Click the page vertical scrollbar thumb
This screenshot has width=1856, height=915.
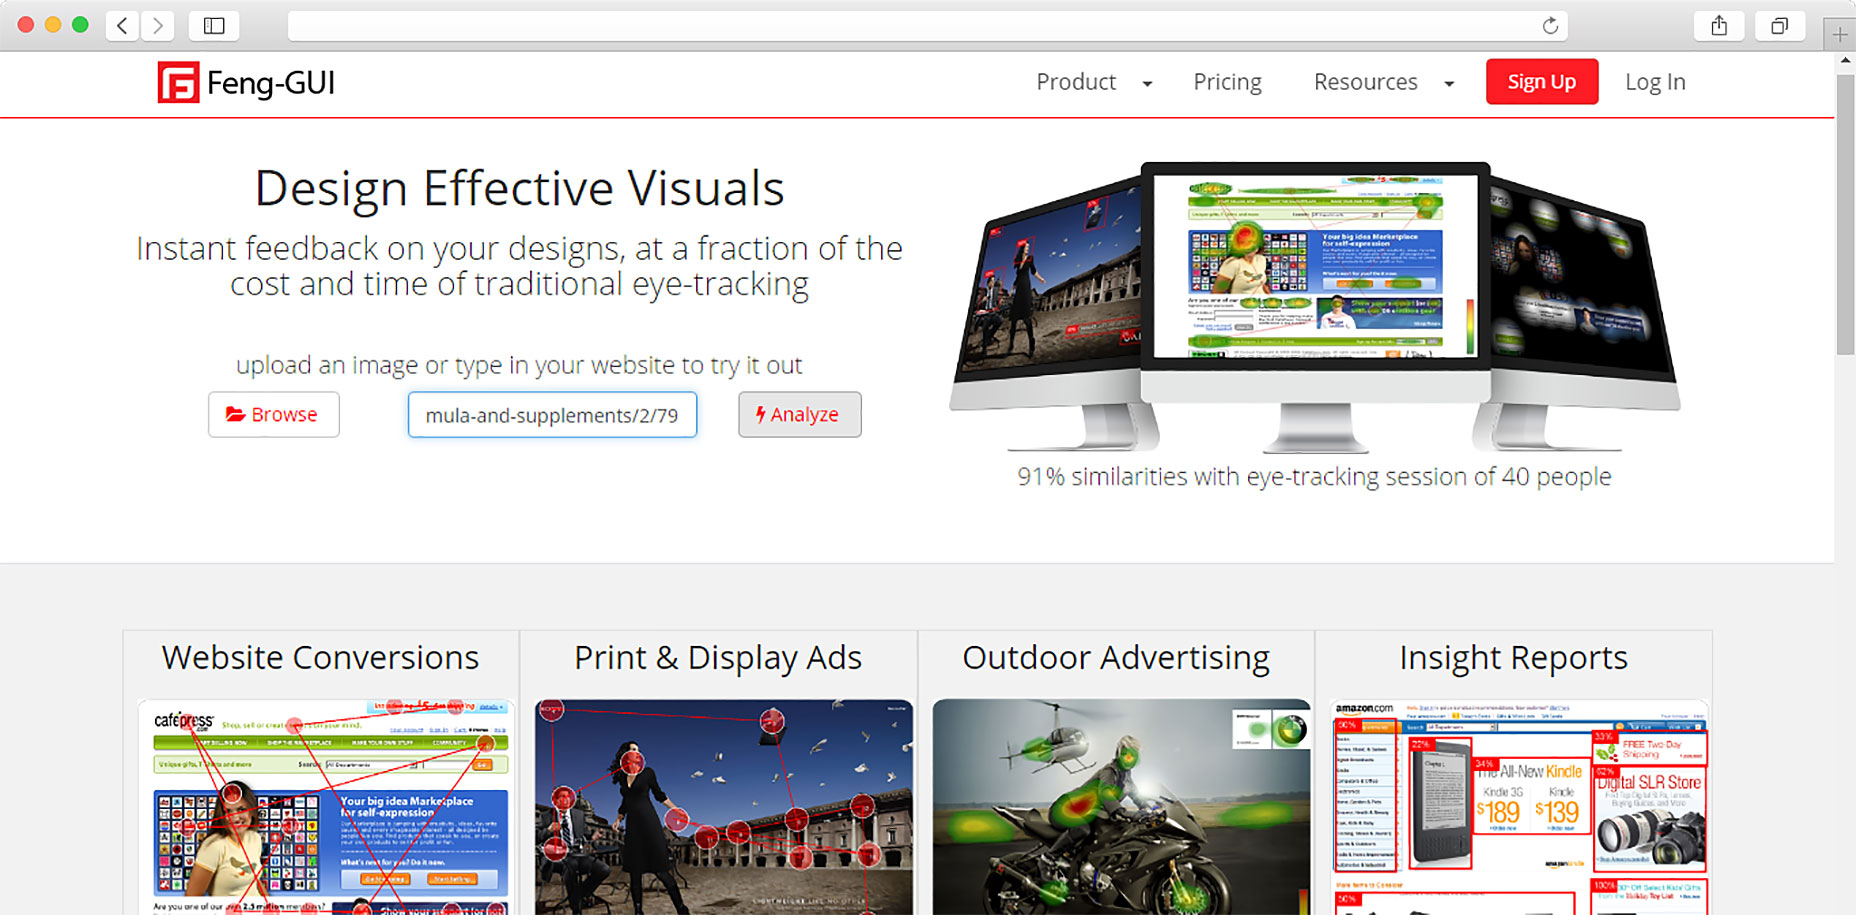1845,215
